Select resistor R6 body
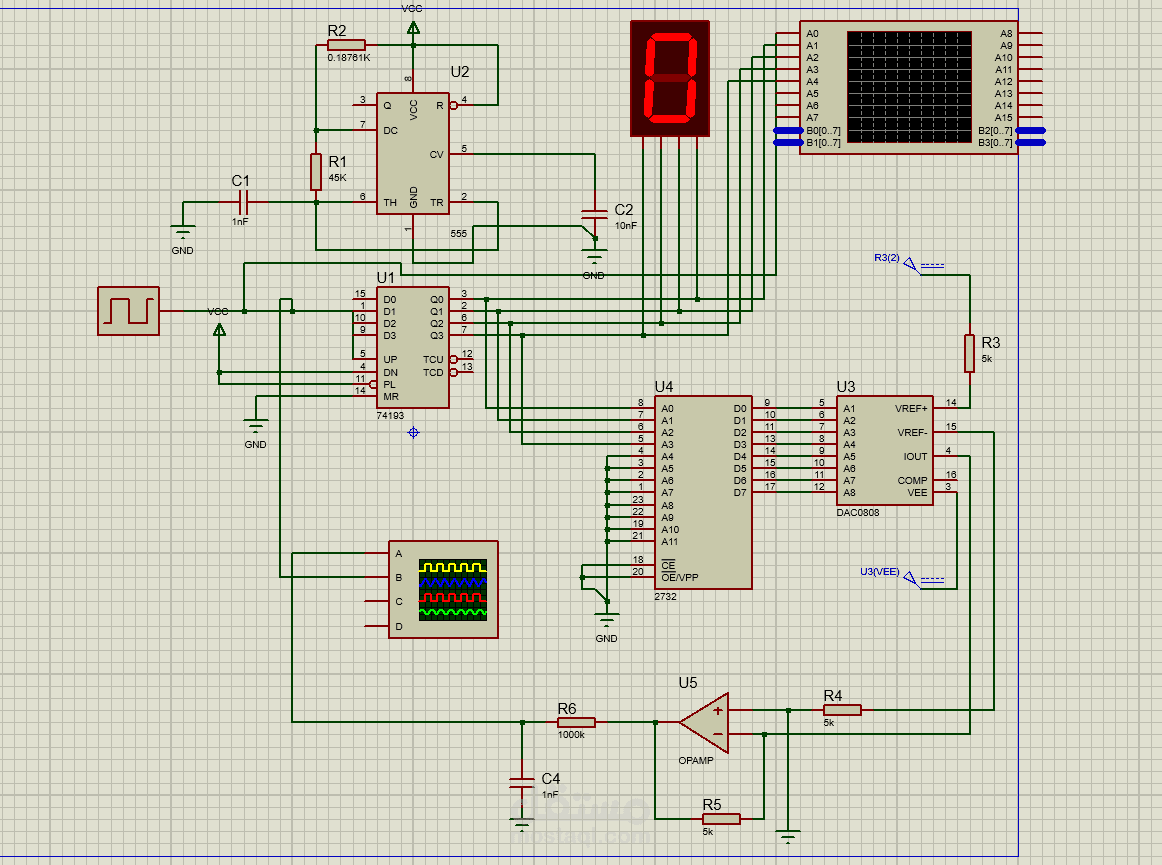Screen dimensions: 1162x865 [x=577, y=722]
